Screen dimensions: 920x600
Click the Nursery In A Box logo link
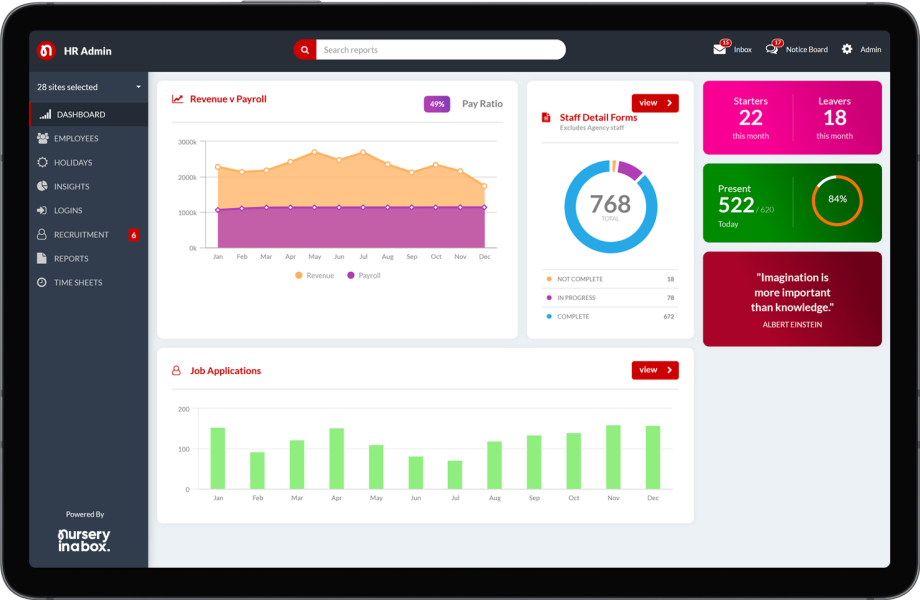coord(85,539)
